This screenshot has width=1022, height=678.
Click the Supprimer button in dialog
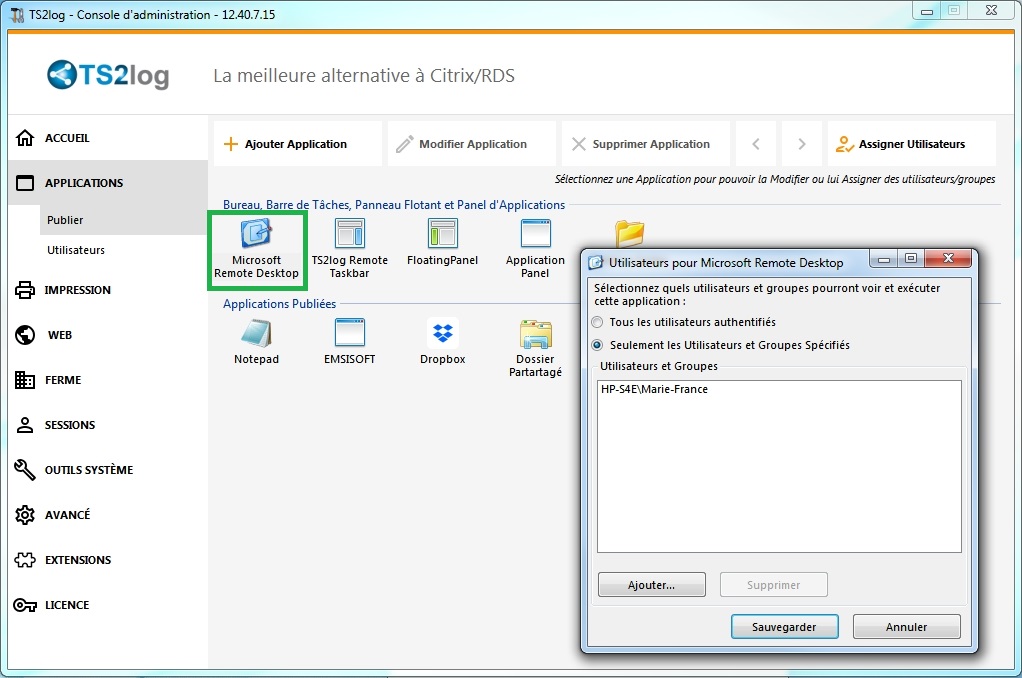[774, 585]
